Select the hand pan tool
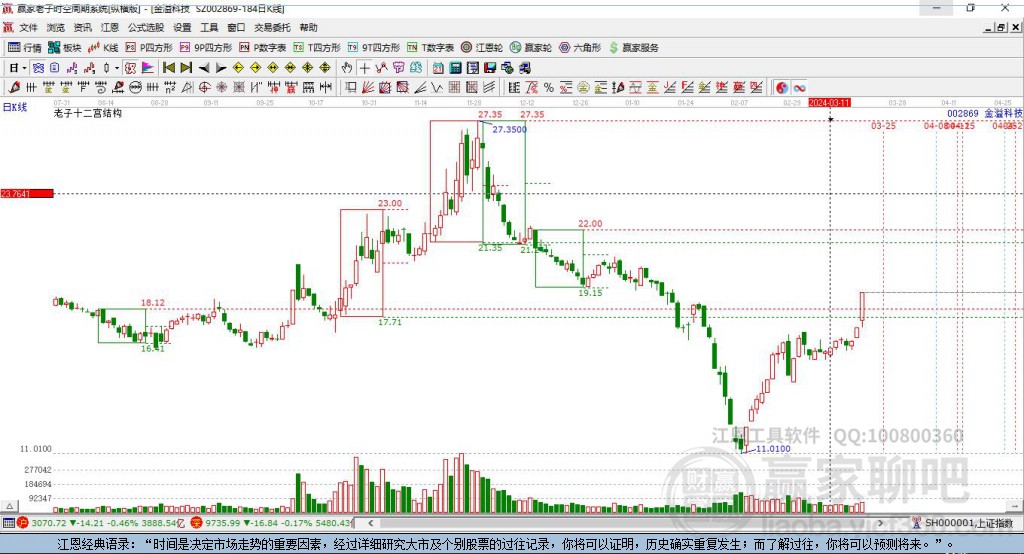The width and height of the screenshot is (1024, 554). click(346, 68)
